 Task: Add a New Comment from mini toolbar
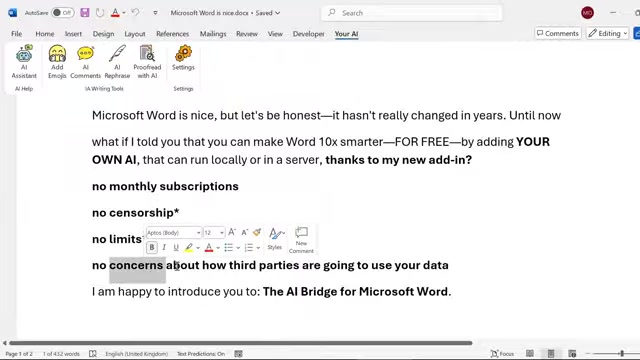point(301,240)
